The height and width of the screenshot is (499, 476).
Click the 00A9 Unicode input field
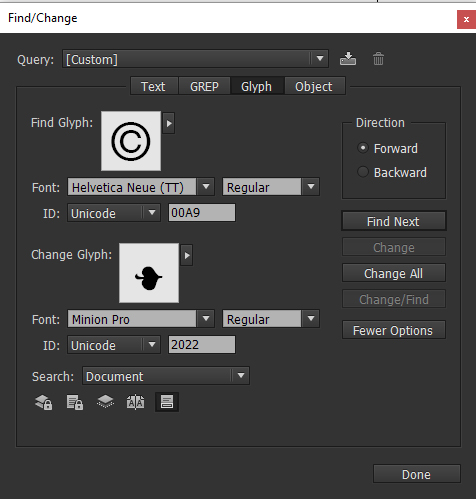pyautogui.click(x=202, y=213)
